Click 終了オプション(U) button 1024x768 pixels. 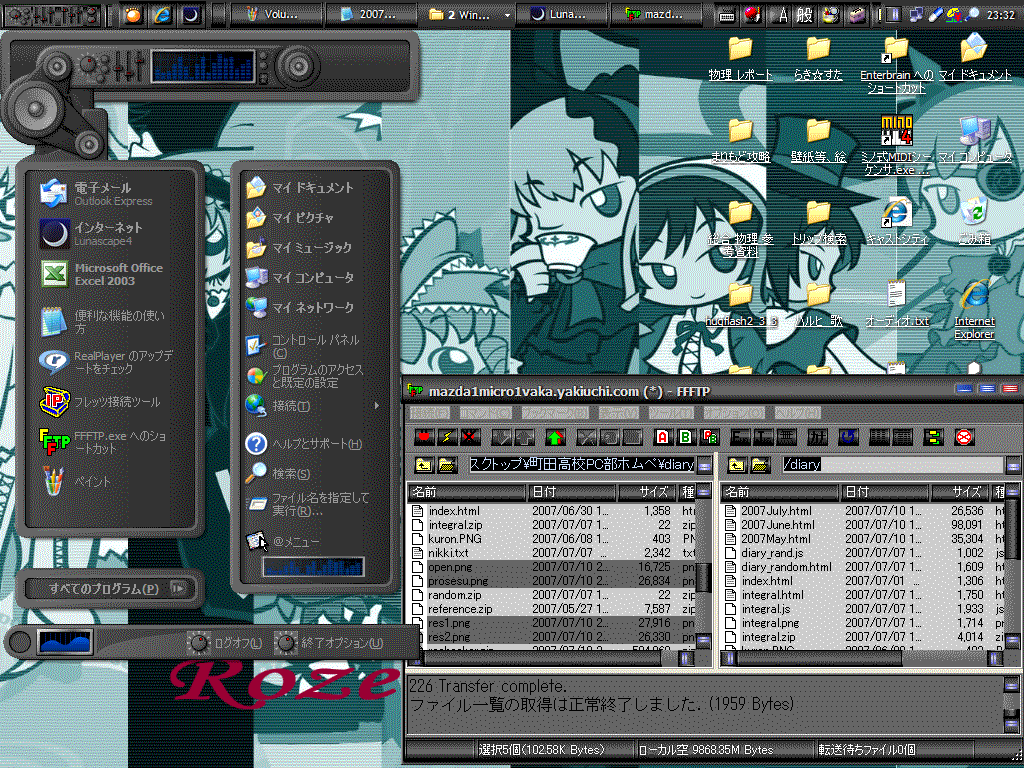point(330,643)
